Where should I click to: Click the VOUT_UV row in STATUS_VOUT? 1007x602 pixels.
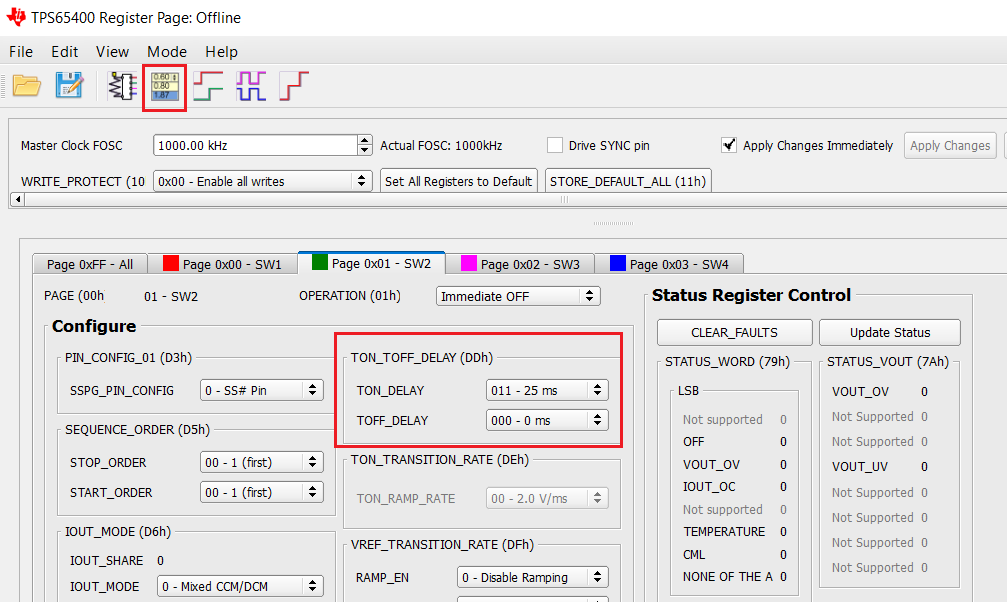(x=880, y=466)
